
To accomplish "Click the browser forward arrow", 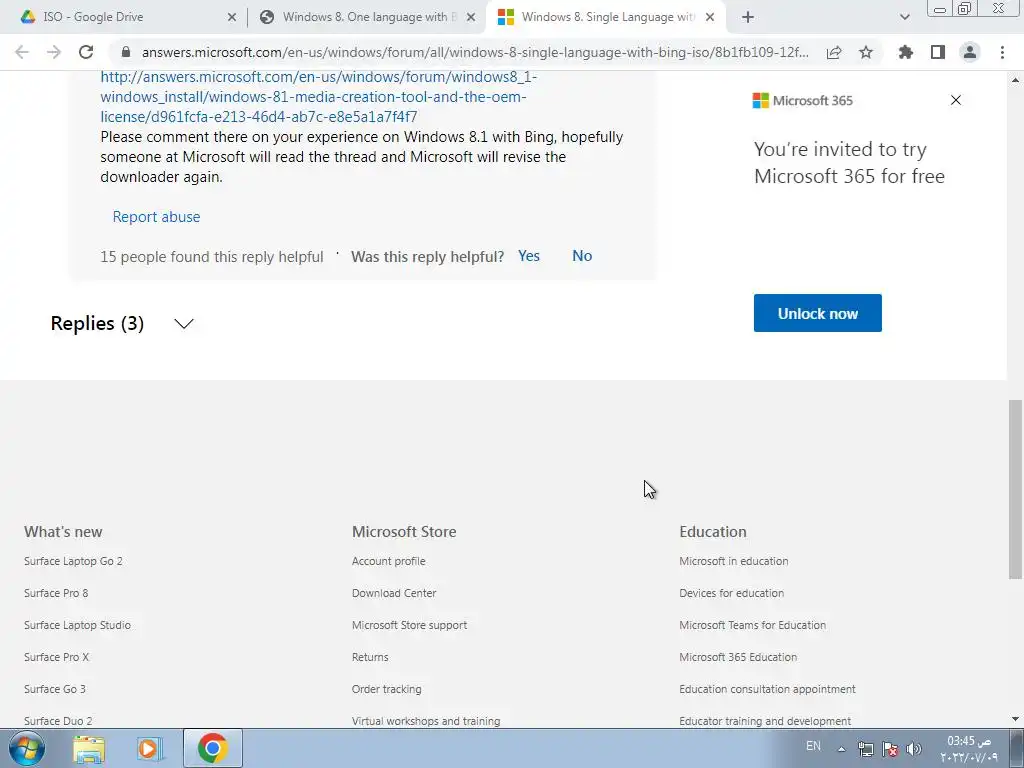I will (54, 52).
